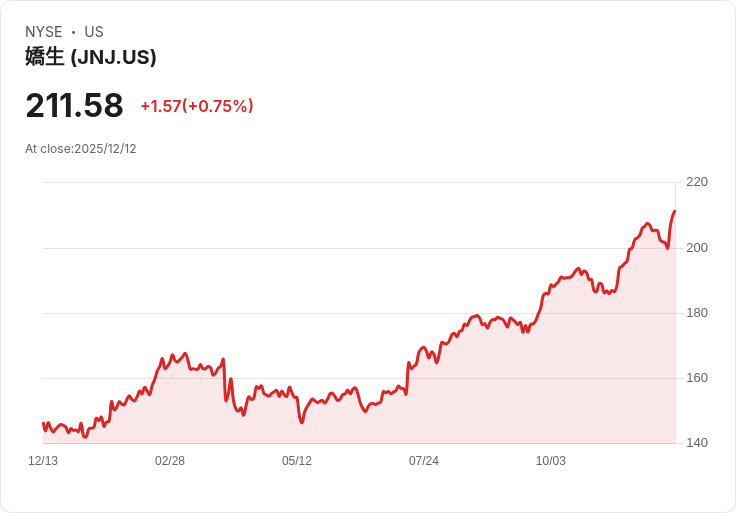Click the 05/12 date on x-axis
The height and width of the screenshot is (513, 736).
pos(297,461)
